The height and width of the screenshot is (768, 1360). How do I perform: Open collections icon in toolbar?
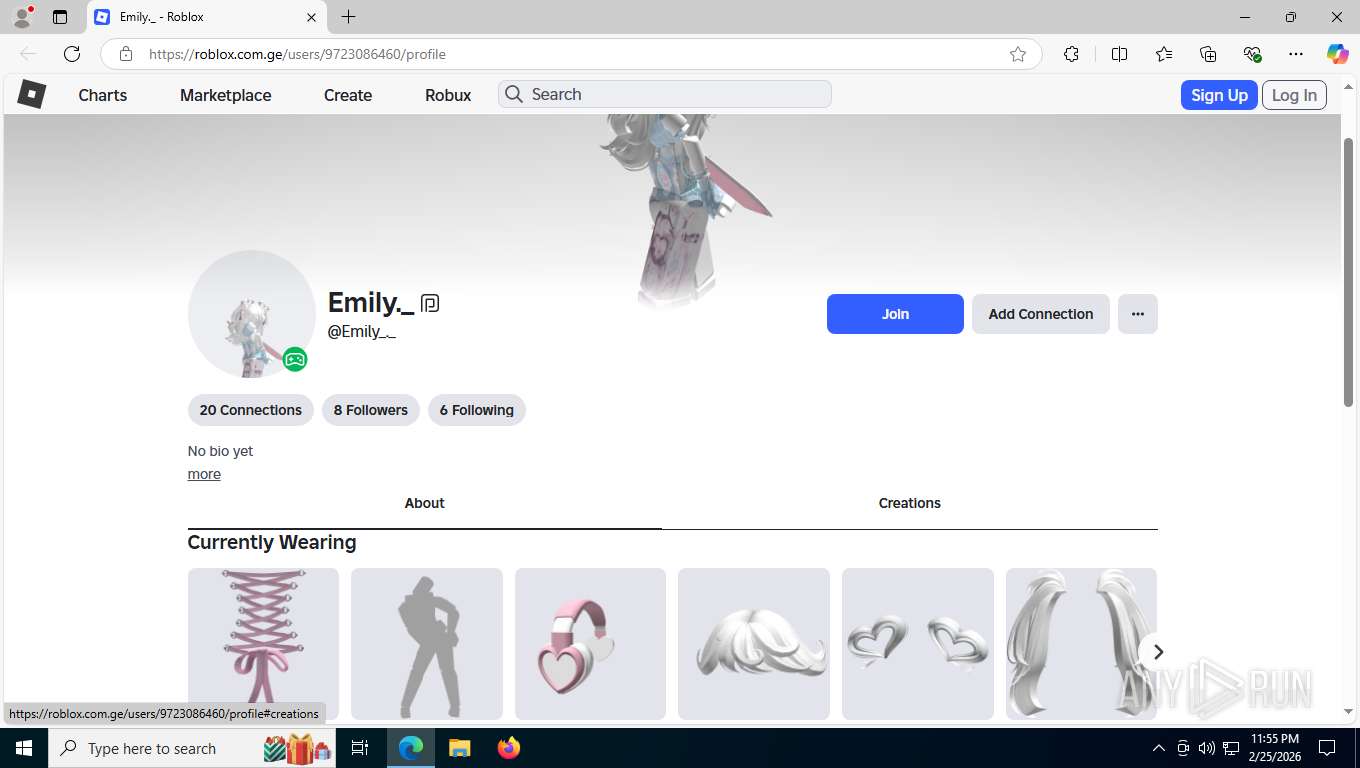(x=1208, y=54)
